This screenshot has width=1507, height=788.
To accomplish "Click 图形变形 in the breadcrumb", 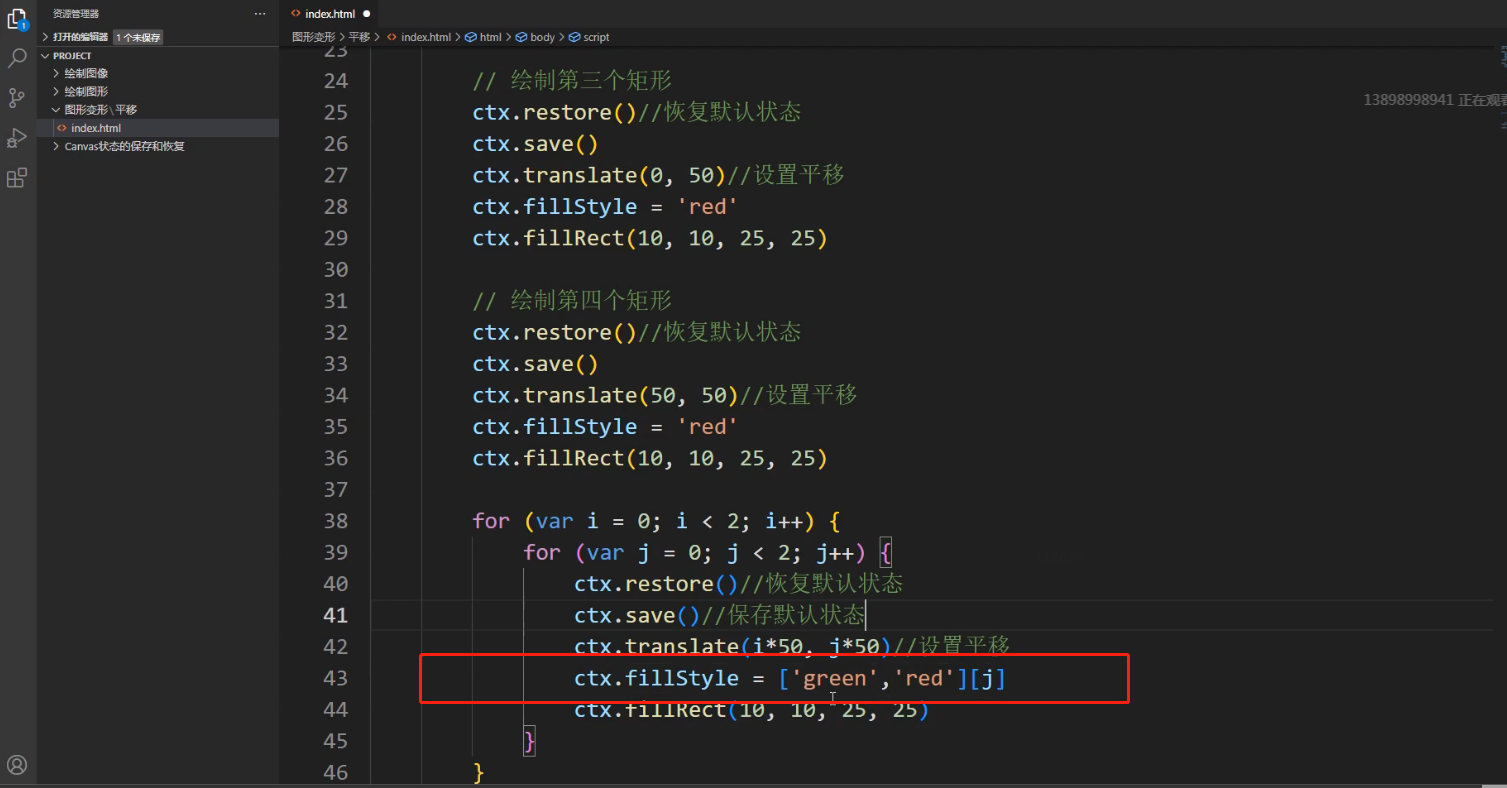I will tap(314, 37).
